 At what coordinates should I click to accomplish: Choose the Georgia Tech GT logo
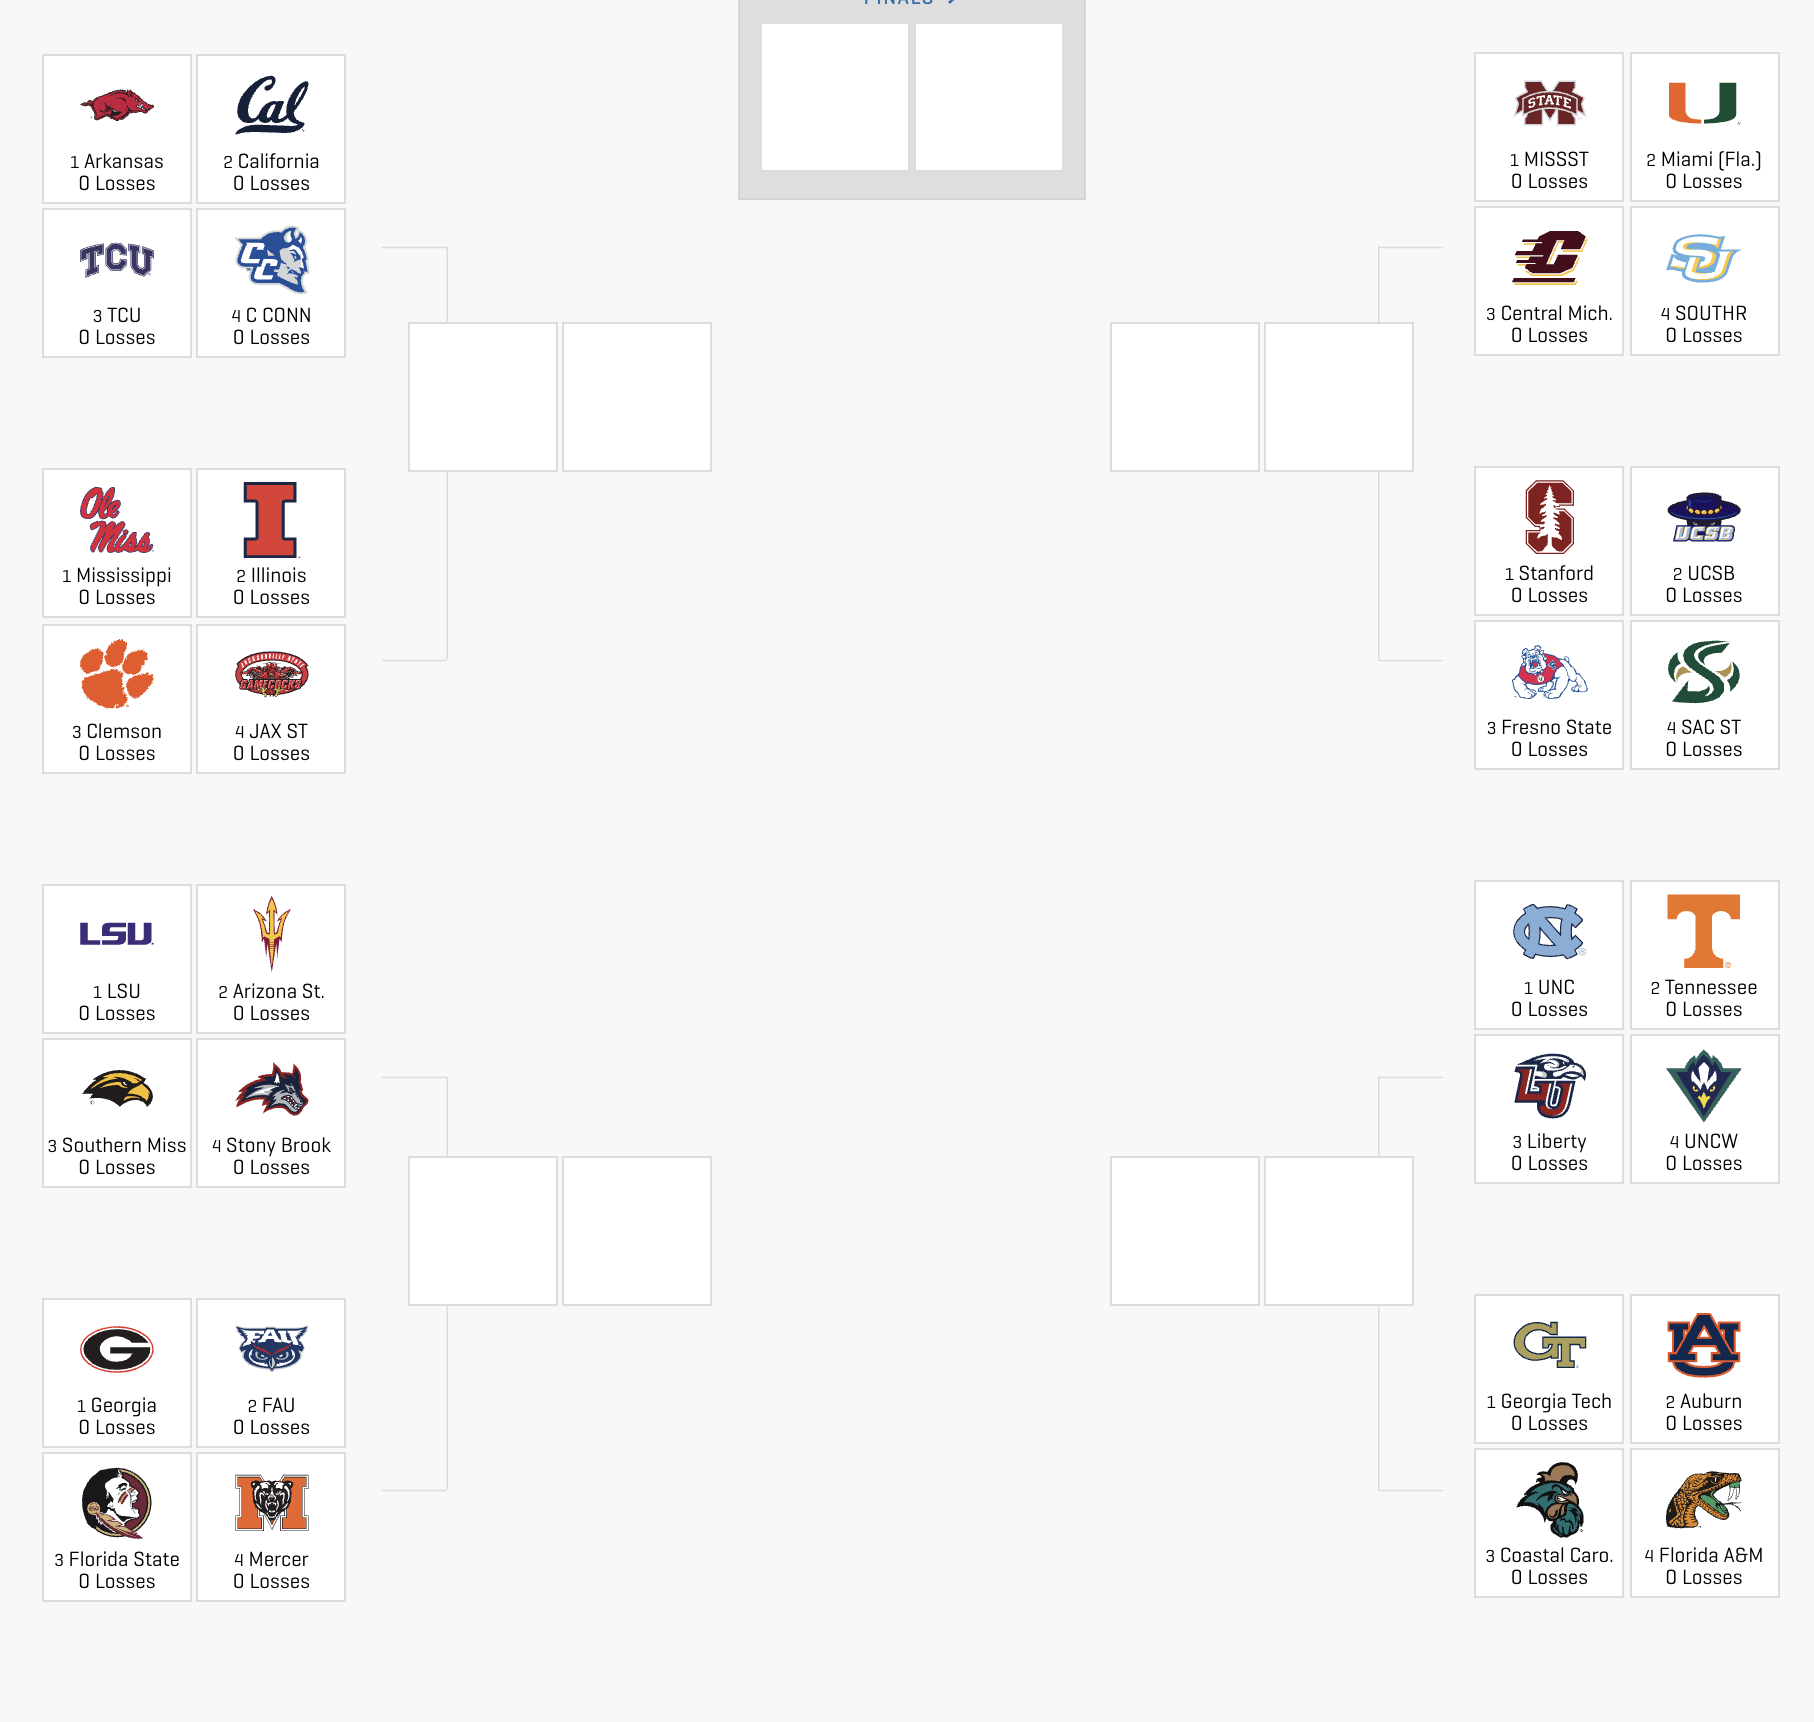[1549, 1345]
